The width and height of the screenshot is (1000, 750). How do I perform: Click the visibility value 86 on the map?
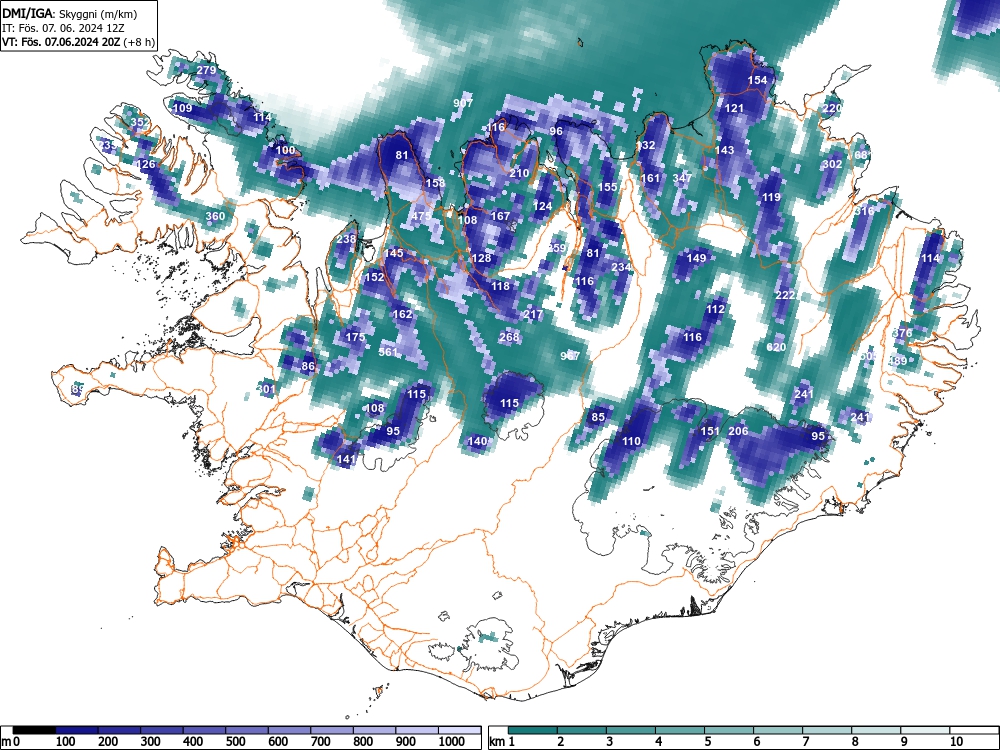click(308, 366)
